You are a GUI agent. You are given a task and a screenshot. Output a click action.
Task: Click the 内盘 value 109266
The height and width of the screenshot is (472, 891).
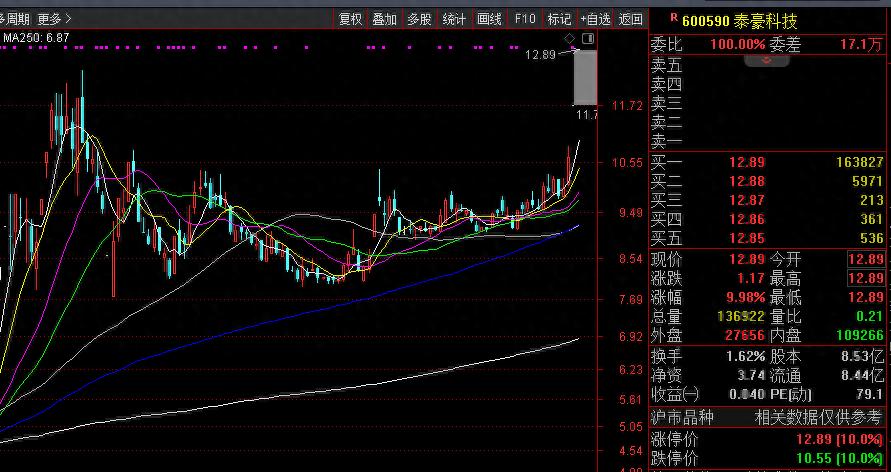click(860, 335)
